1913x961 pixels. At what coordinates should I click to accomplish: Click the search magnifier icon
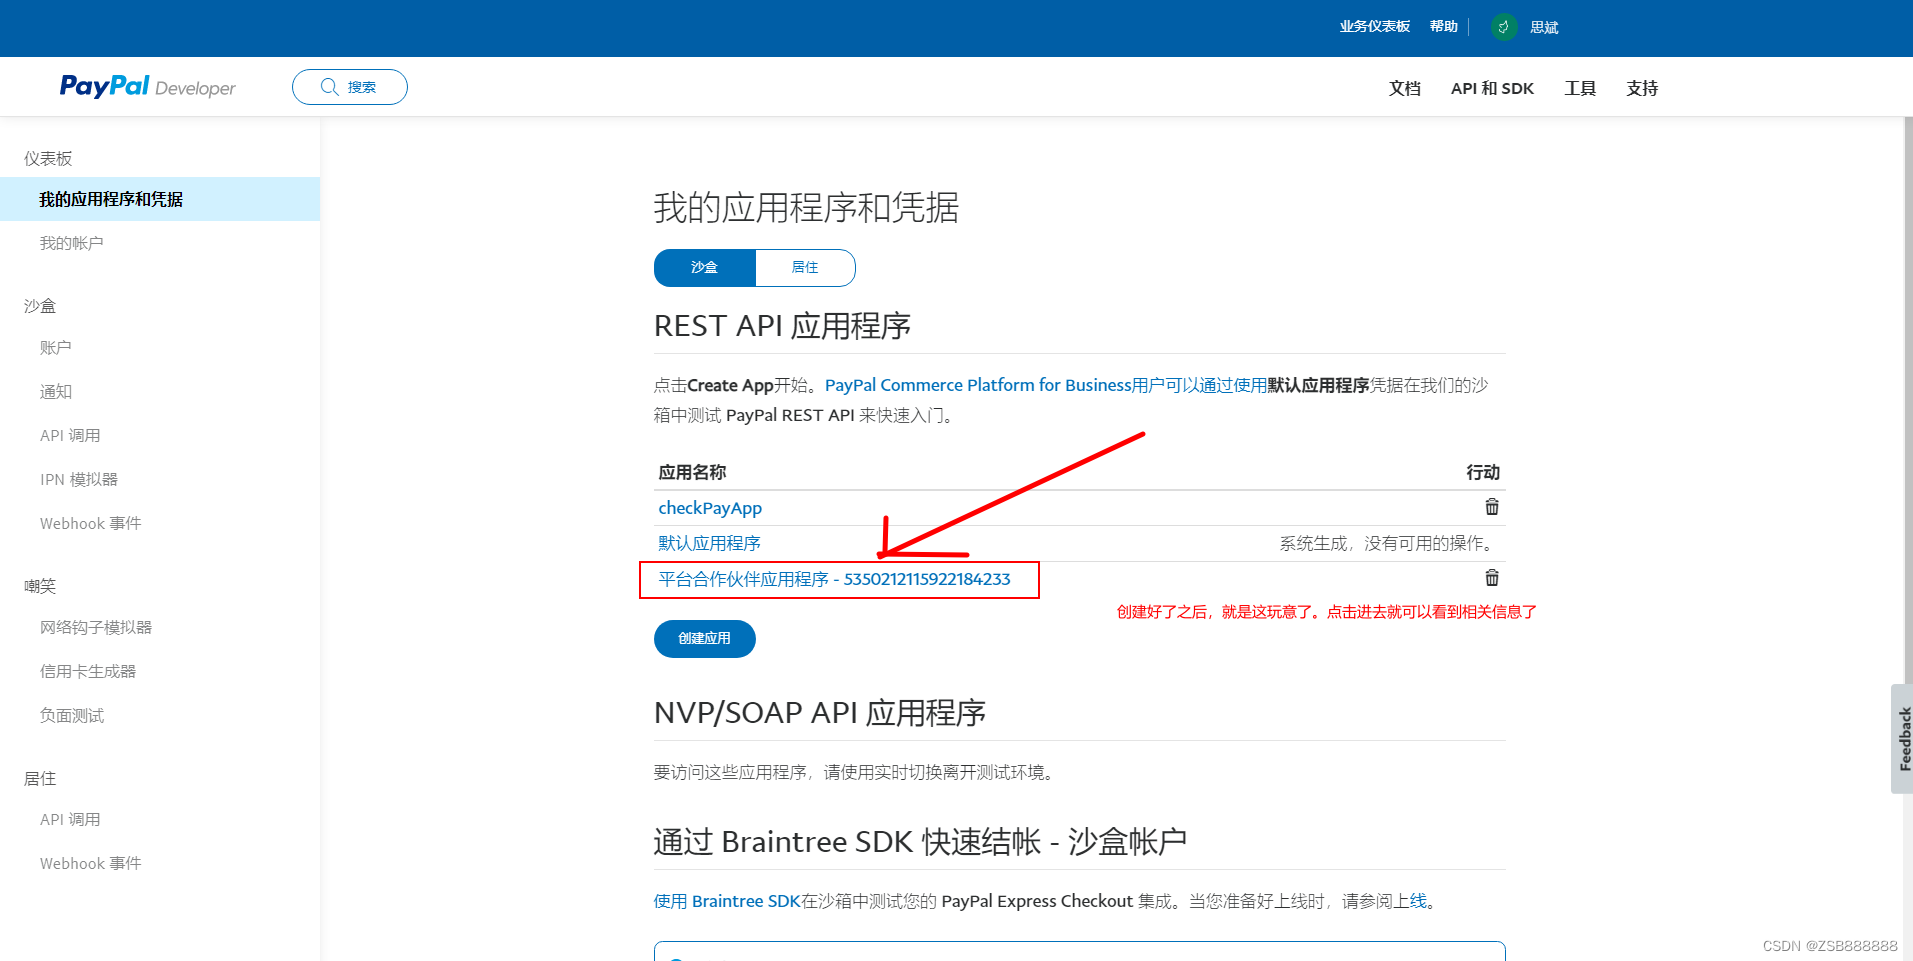(329, 87)
